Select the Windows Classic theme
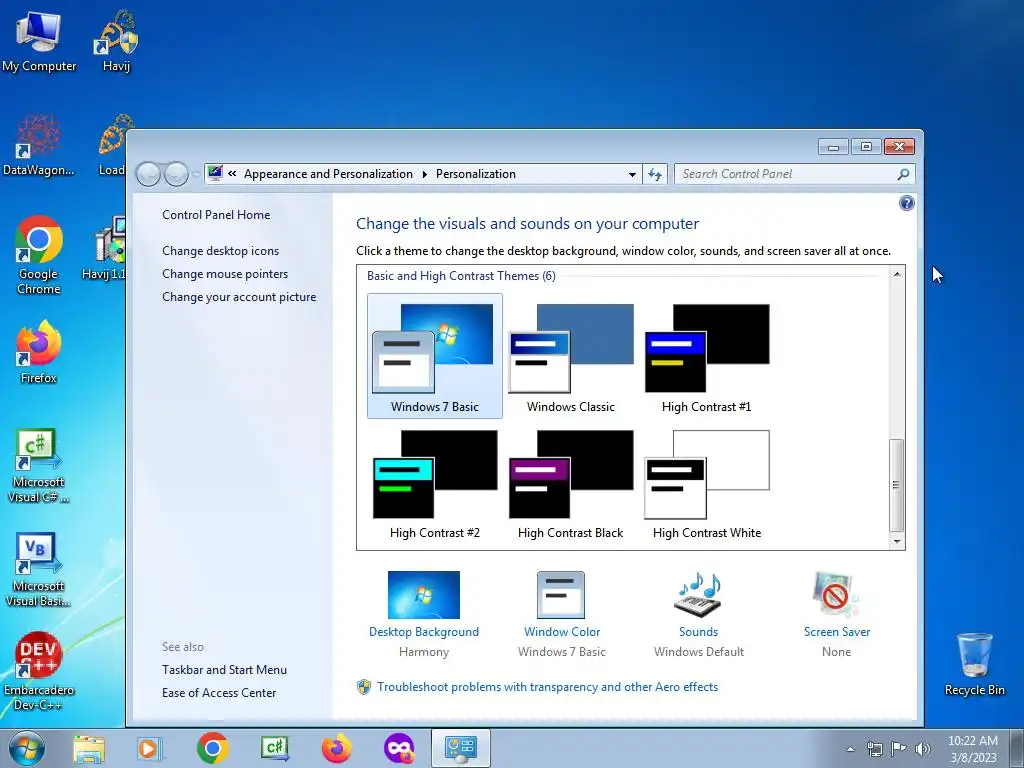The height and width of the screenshot is (768, 1024). 571,356
